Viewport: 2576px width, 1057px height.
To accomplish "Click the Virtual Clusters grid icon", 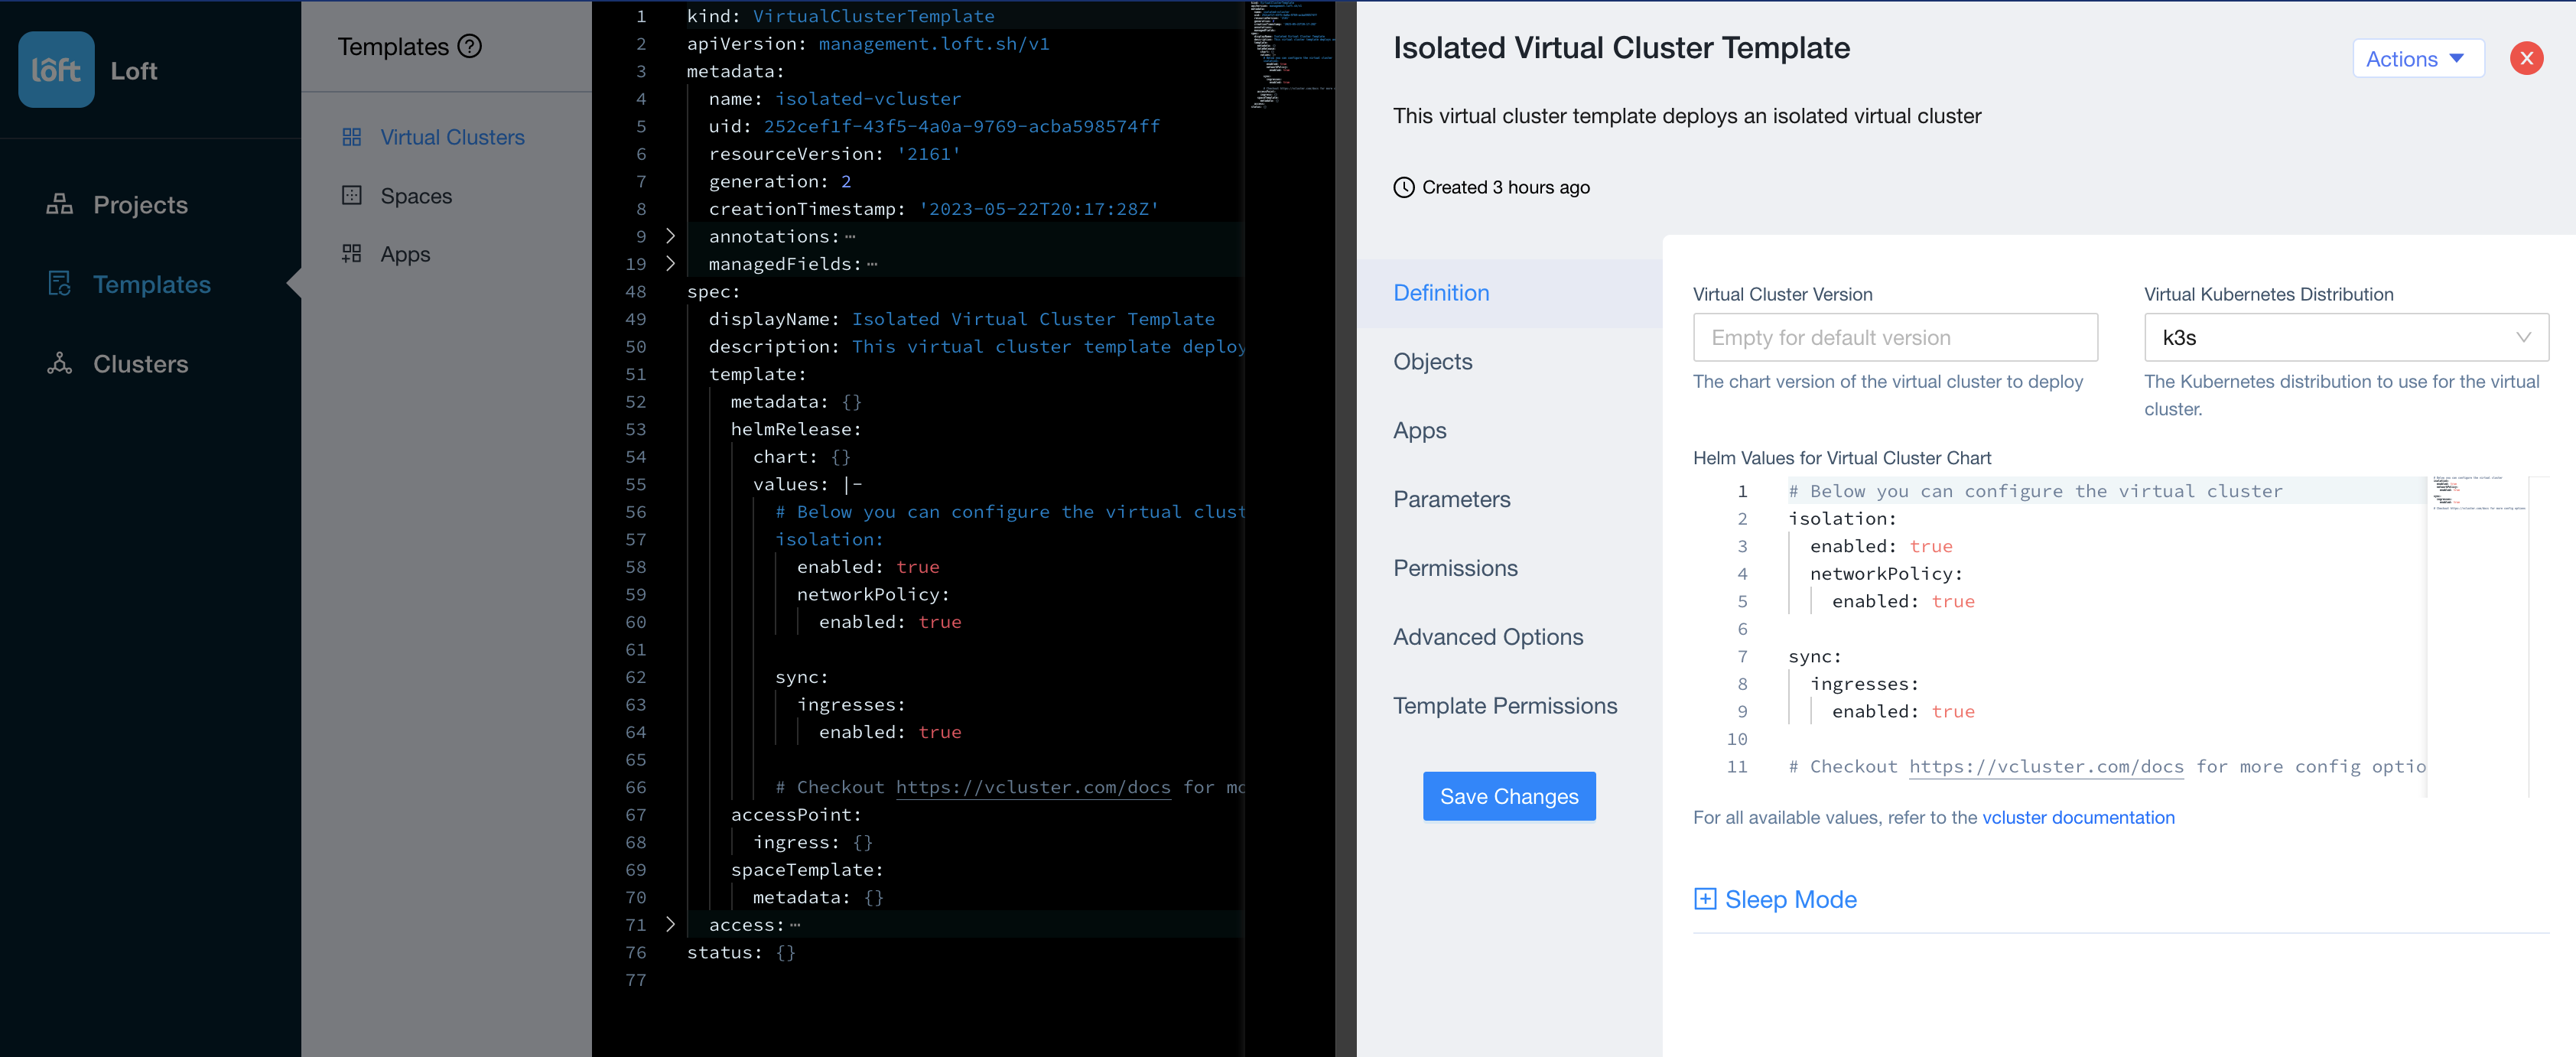I will [x=352, y=137].
